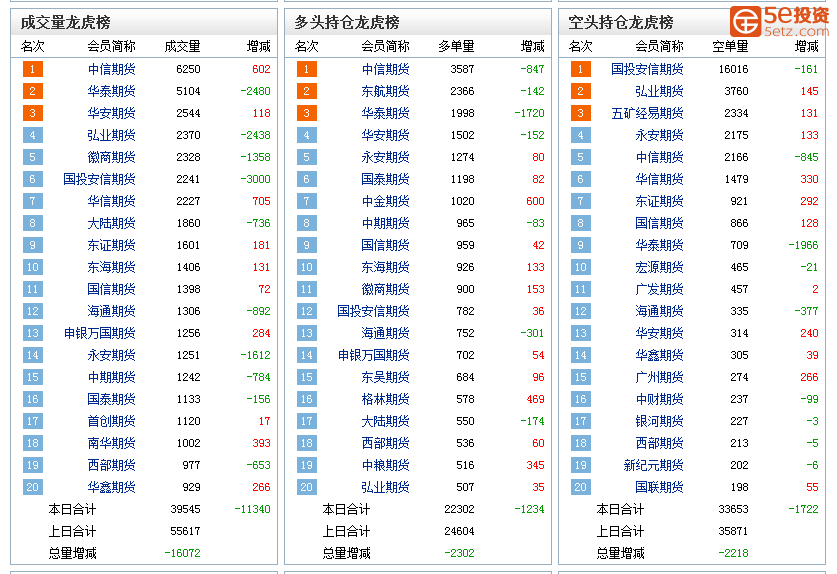Click 总量增减 value -16072

tap(182, 553)
